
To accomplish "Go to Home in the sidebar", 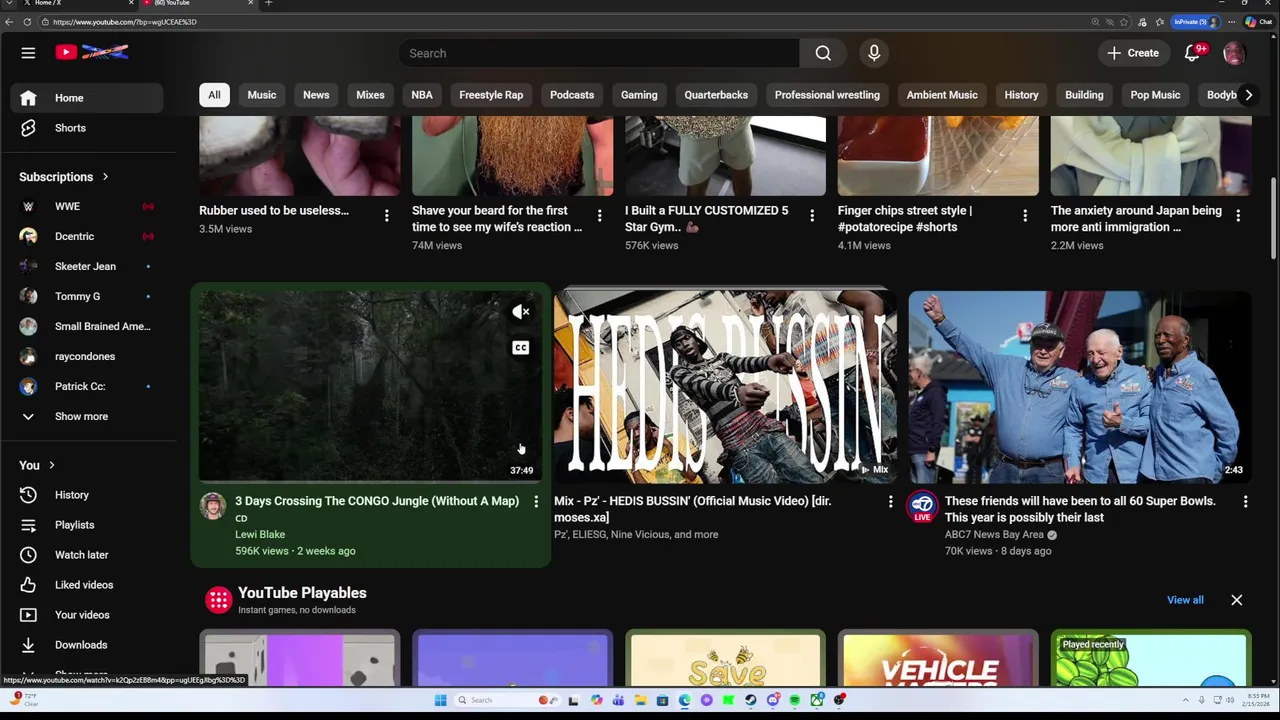I will coord(87,98).
